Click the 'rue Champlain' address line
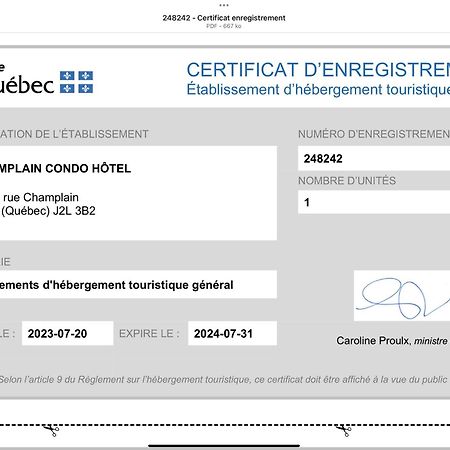450x450 pixels. (x=41, y=197)
